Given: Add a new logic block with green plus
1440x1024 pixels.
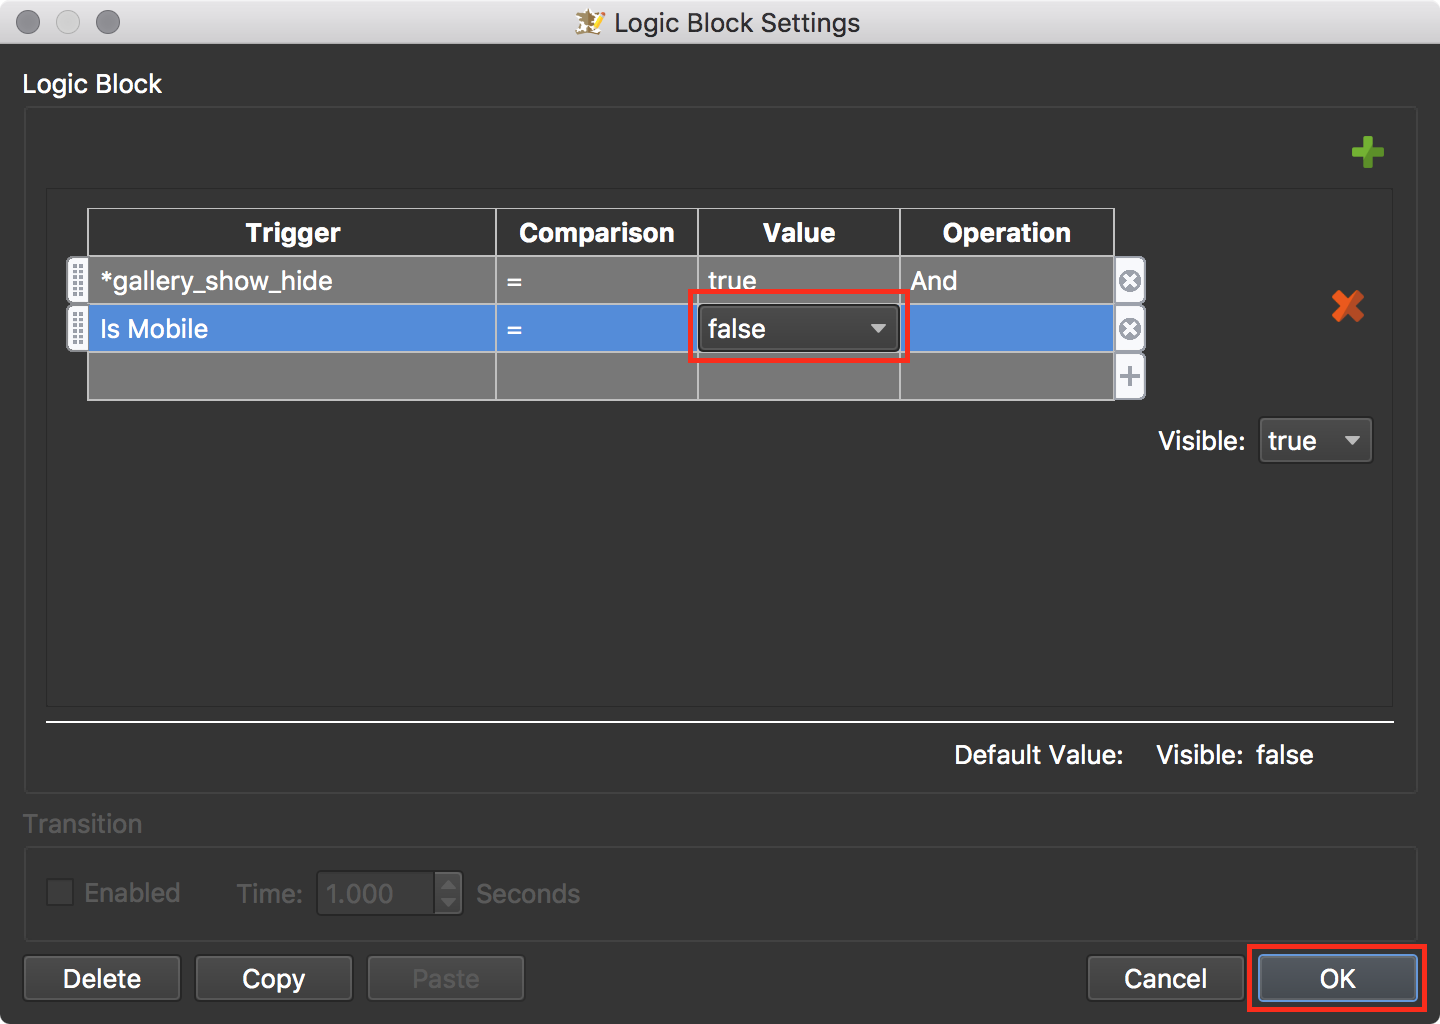Looking at the screenshot, I should click(1367, 153).
